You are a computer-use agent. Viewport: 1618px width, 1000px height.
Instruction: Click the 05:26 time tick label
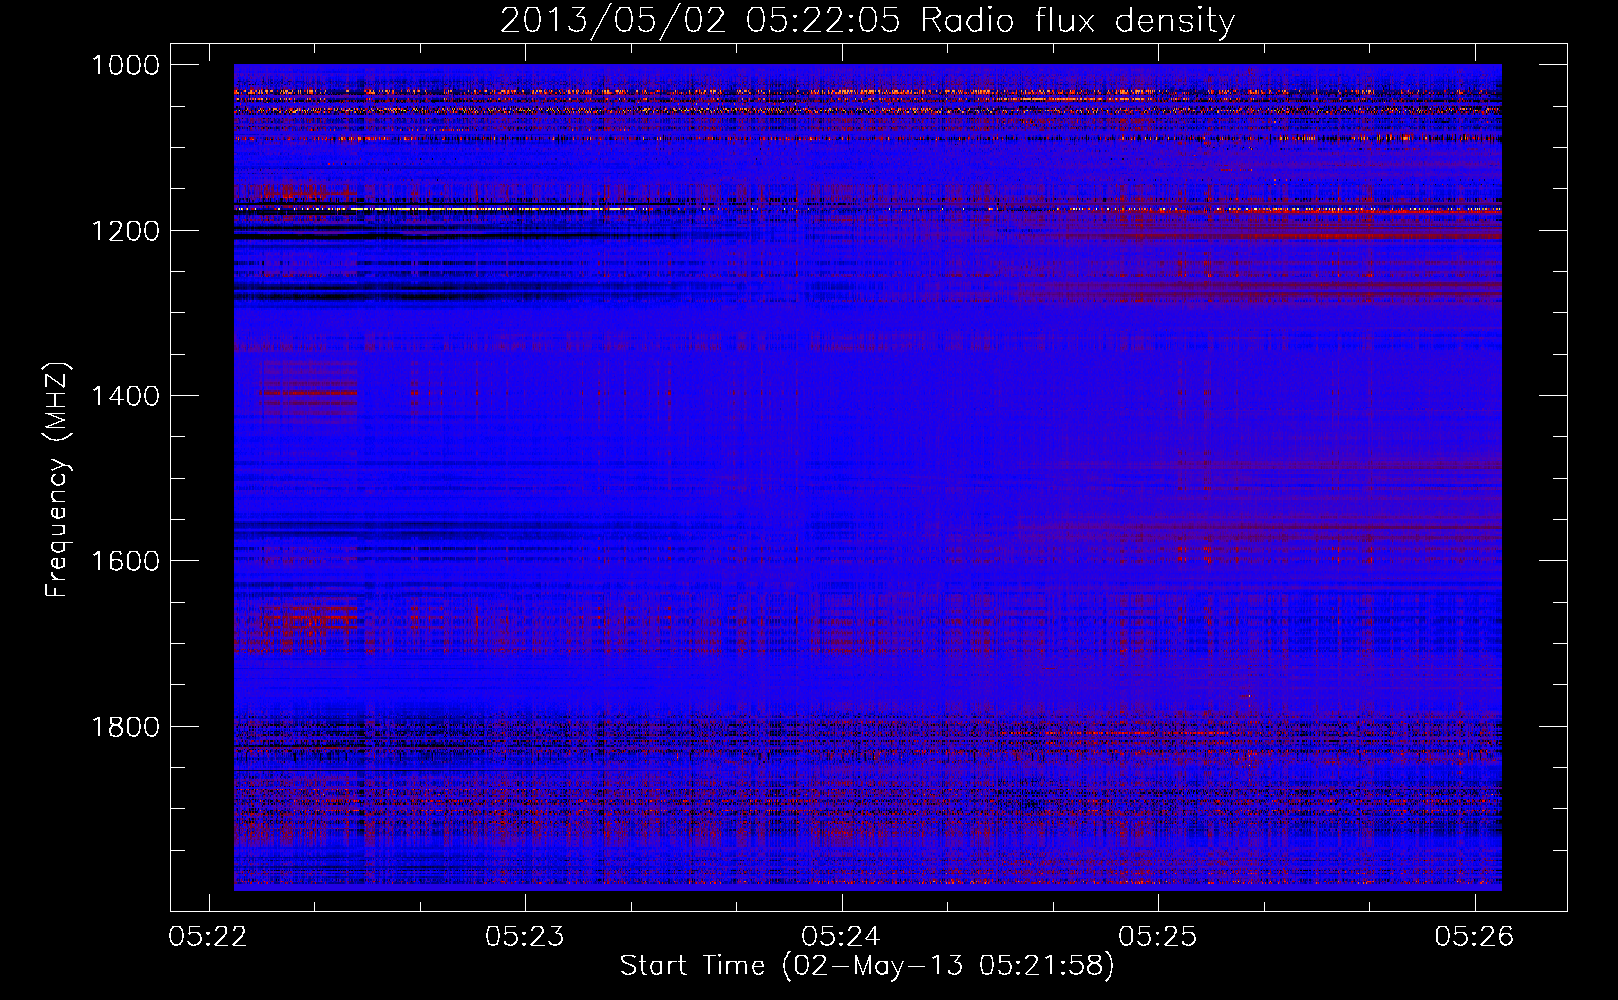click(x=1475, y=937)
